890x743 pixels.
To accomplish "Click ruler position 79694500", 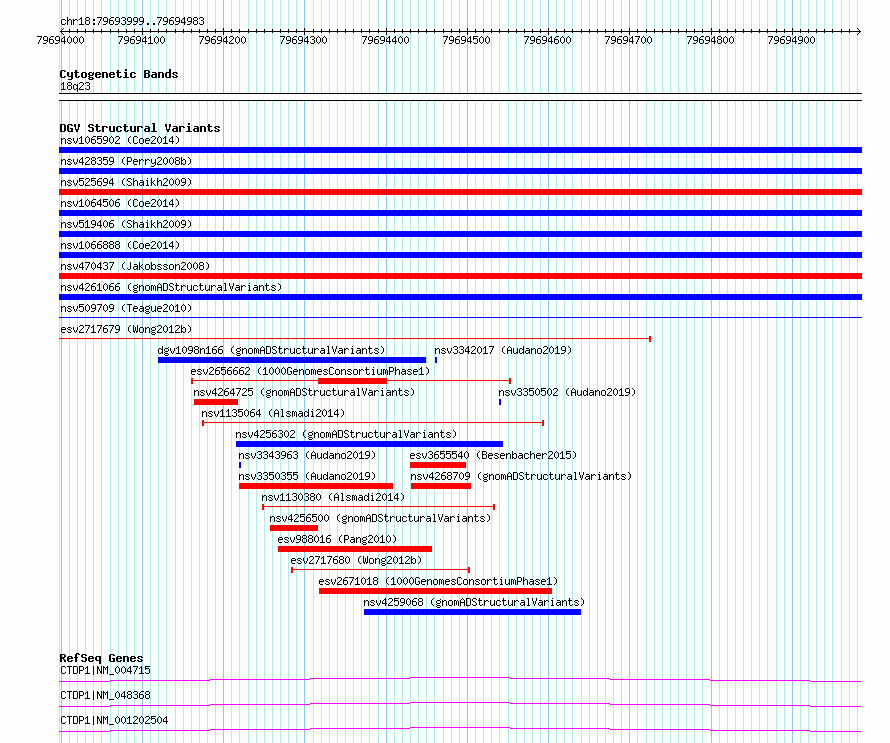I will coord(466,40).
